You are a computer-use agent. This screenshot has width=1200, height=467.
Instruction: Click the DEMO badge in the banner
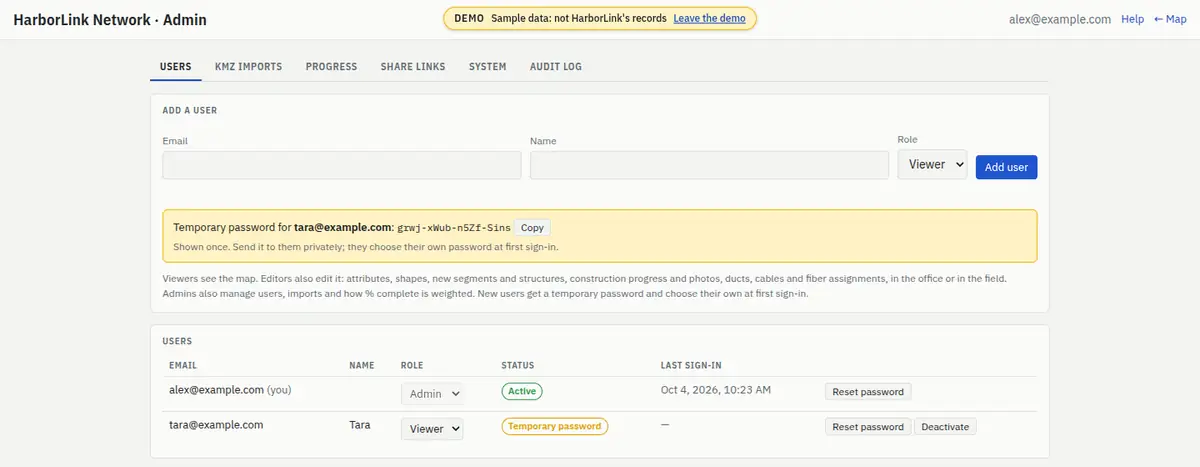[469, 18]
